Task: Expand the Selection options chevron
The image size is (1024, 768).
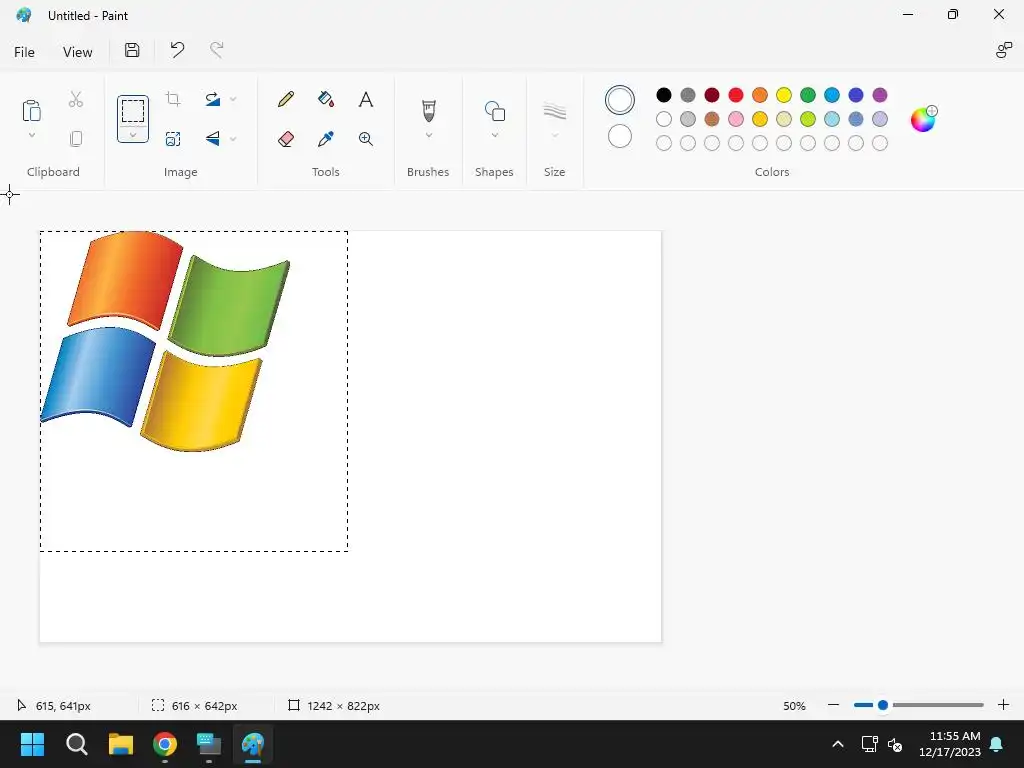Action: tap(133, 135)
